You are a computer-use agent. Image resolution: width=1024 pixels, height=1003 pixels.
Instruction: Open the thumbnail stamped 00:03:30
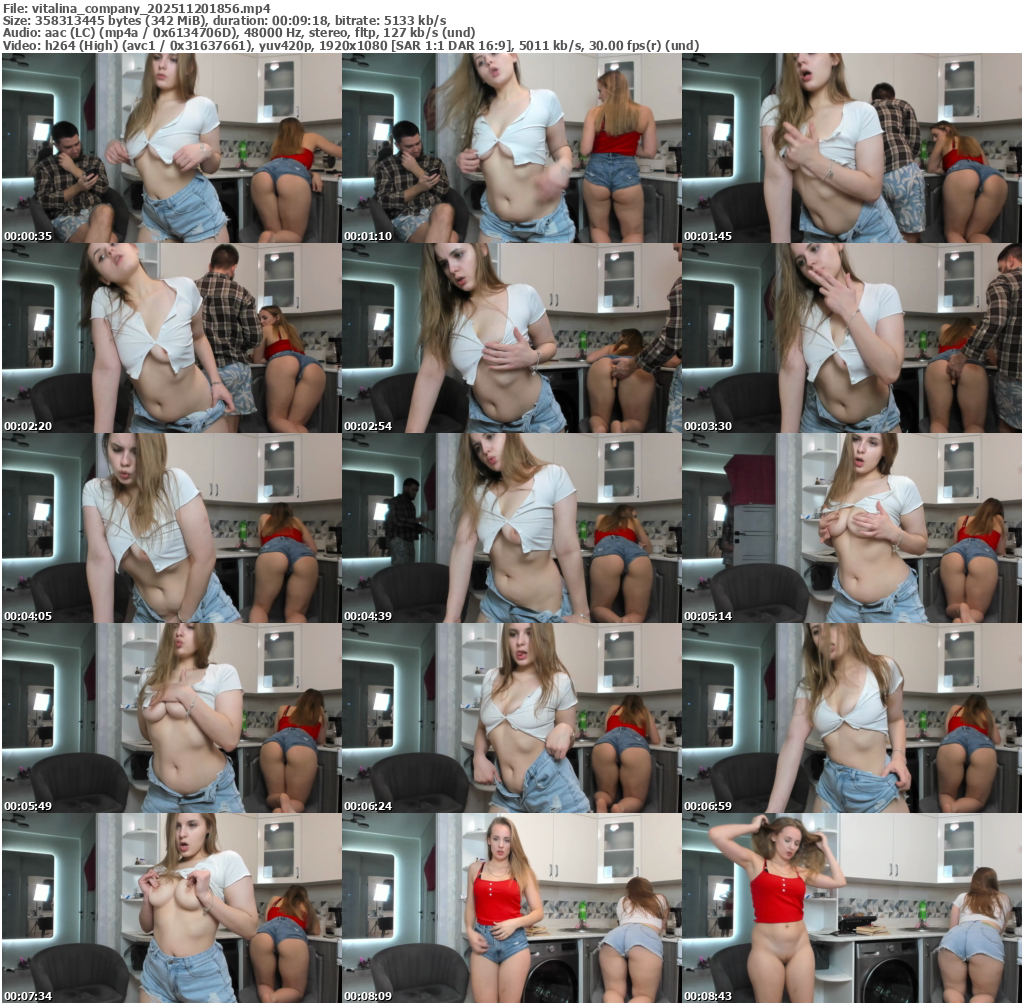pyautogui.click(x=852, y=338)
